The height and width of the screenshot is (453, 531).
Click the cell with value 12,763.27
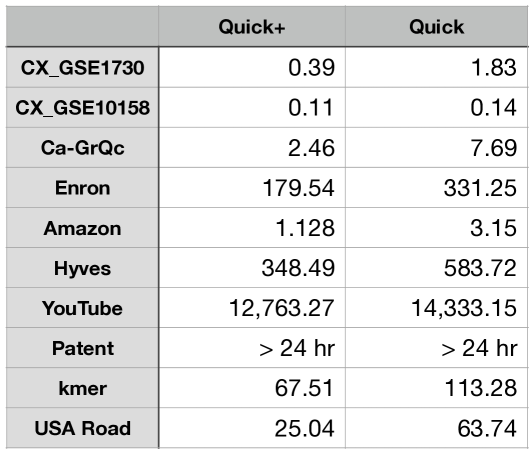[252, 308]
